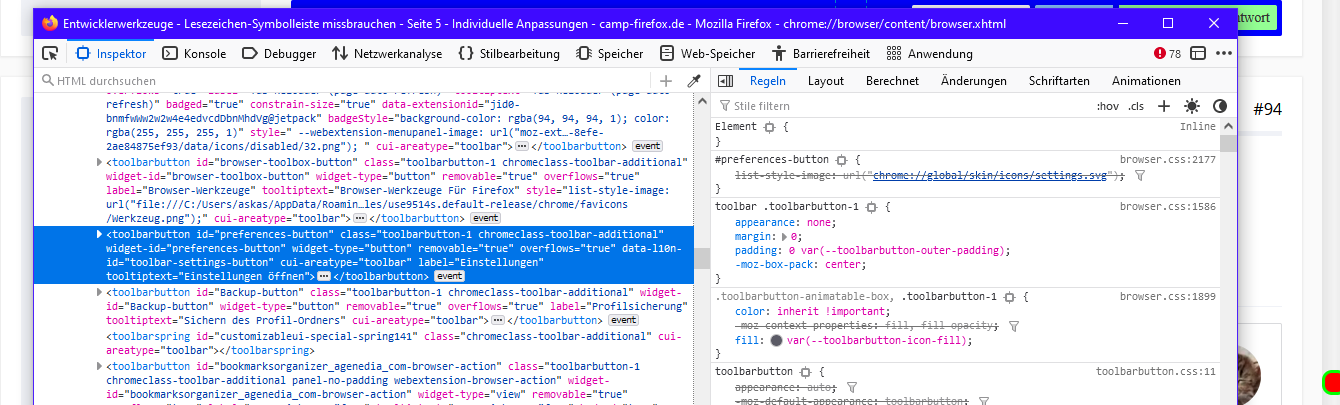Click the eyedropper color picker icon

point(692,81)
